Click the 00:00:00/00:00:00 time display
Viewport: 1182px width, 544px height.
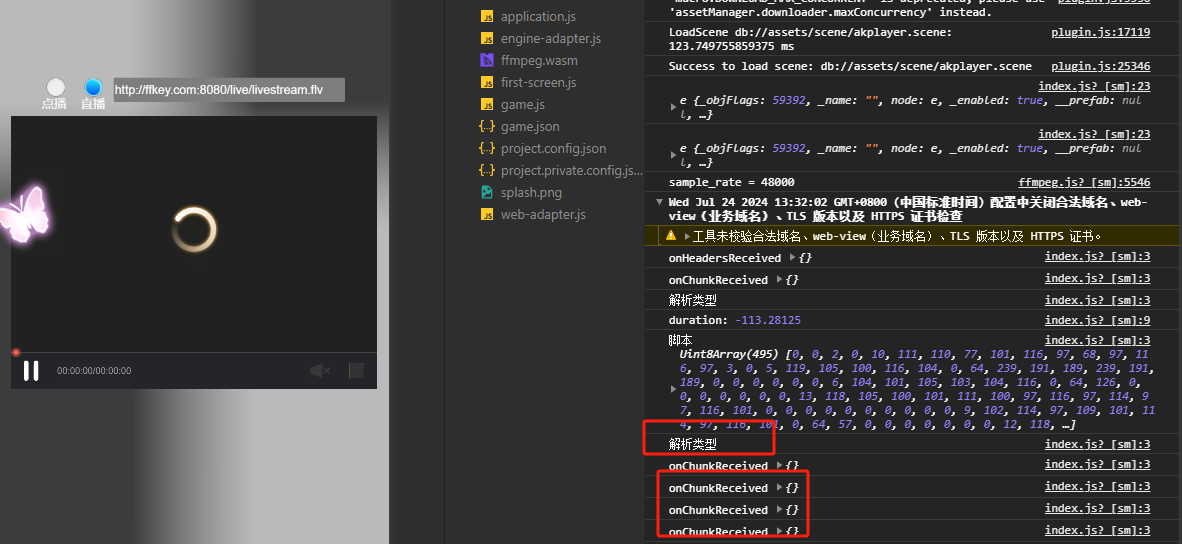coord(94,371)
